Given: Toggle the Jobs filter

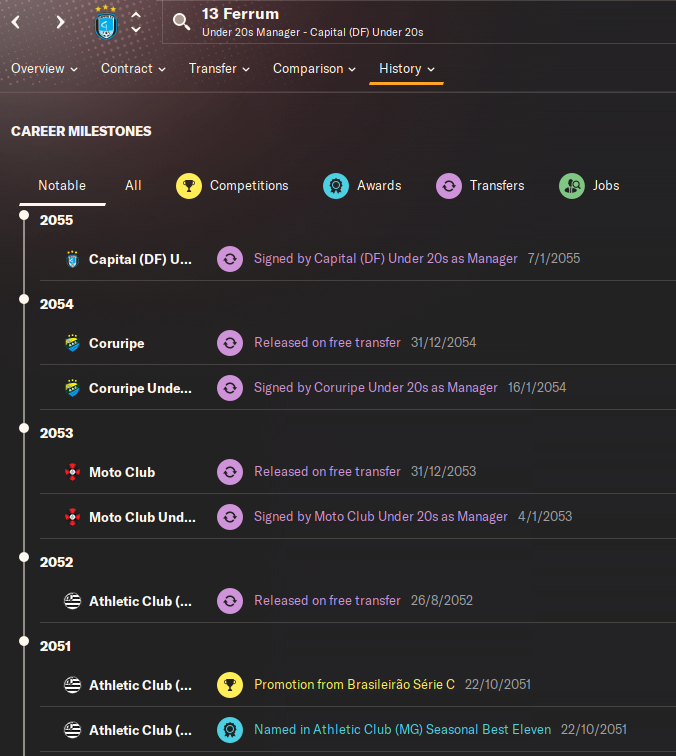Looking at the screenshot, I should point(572,186).
